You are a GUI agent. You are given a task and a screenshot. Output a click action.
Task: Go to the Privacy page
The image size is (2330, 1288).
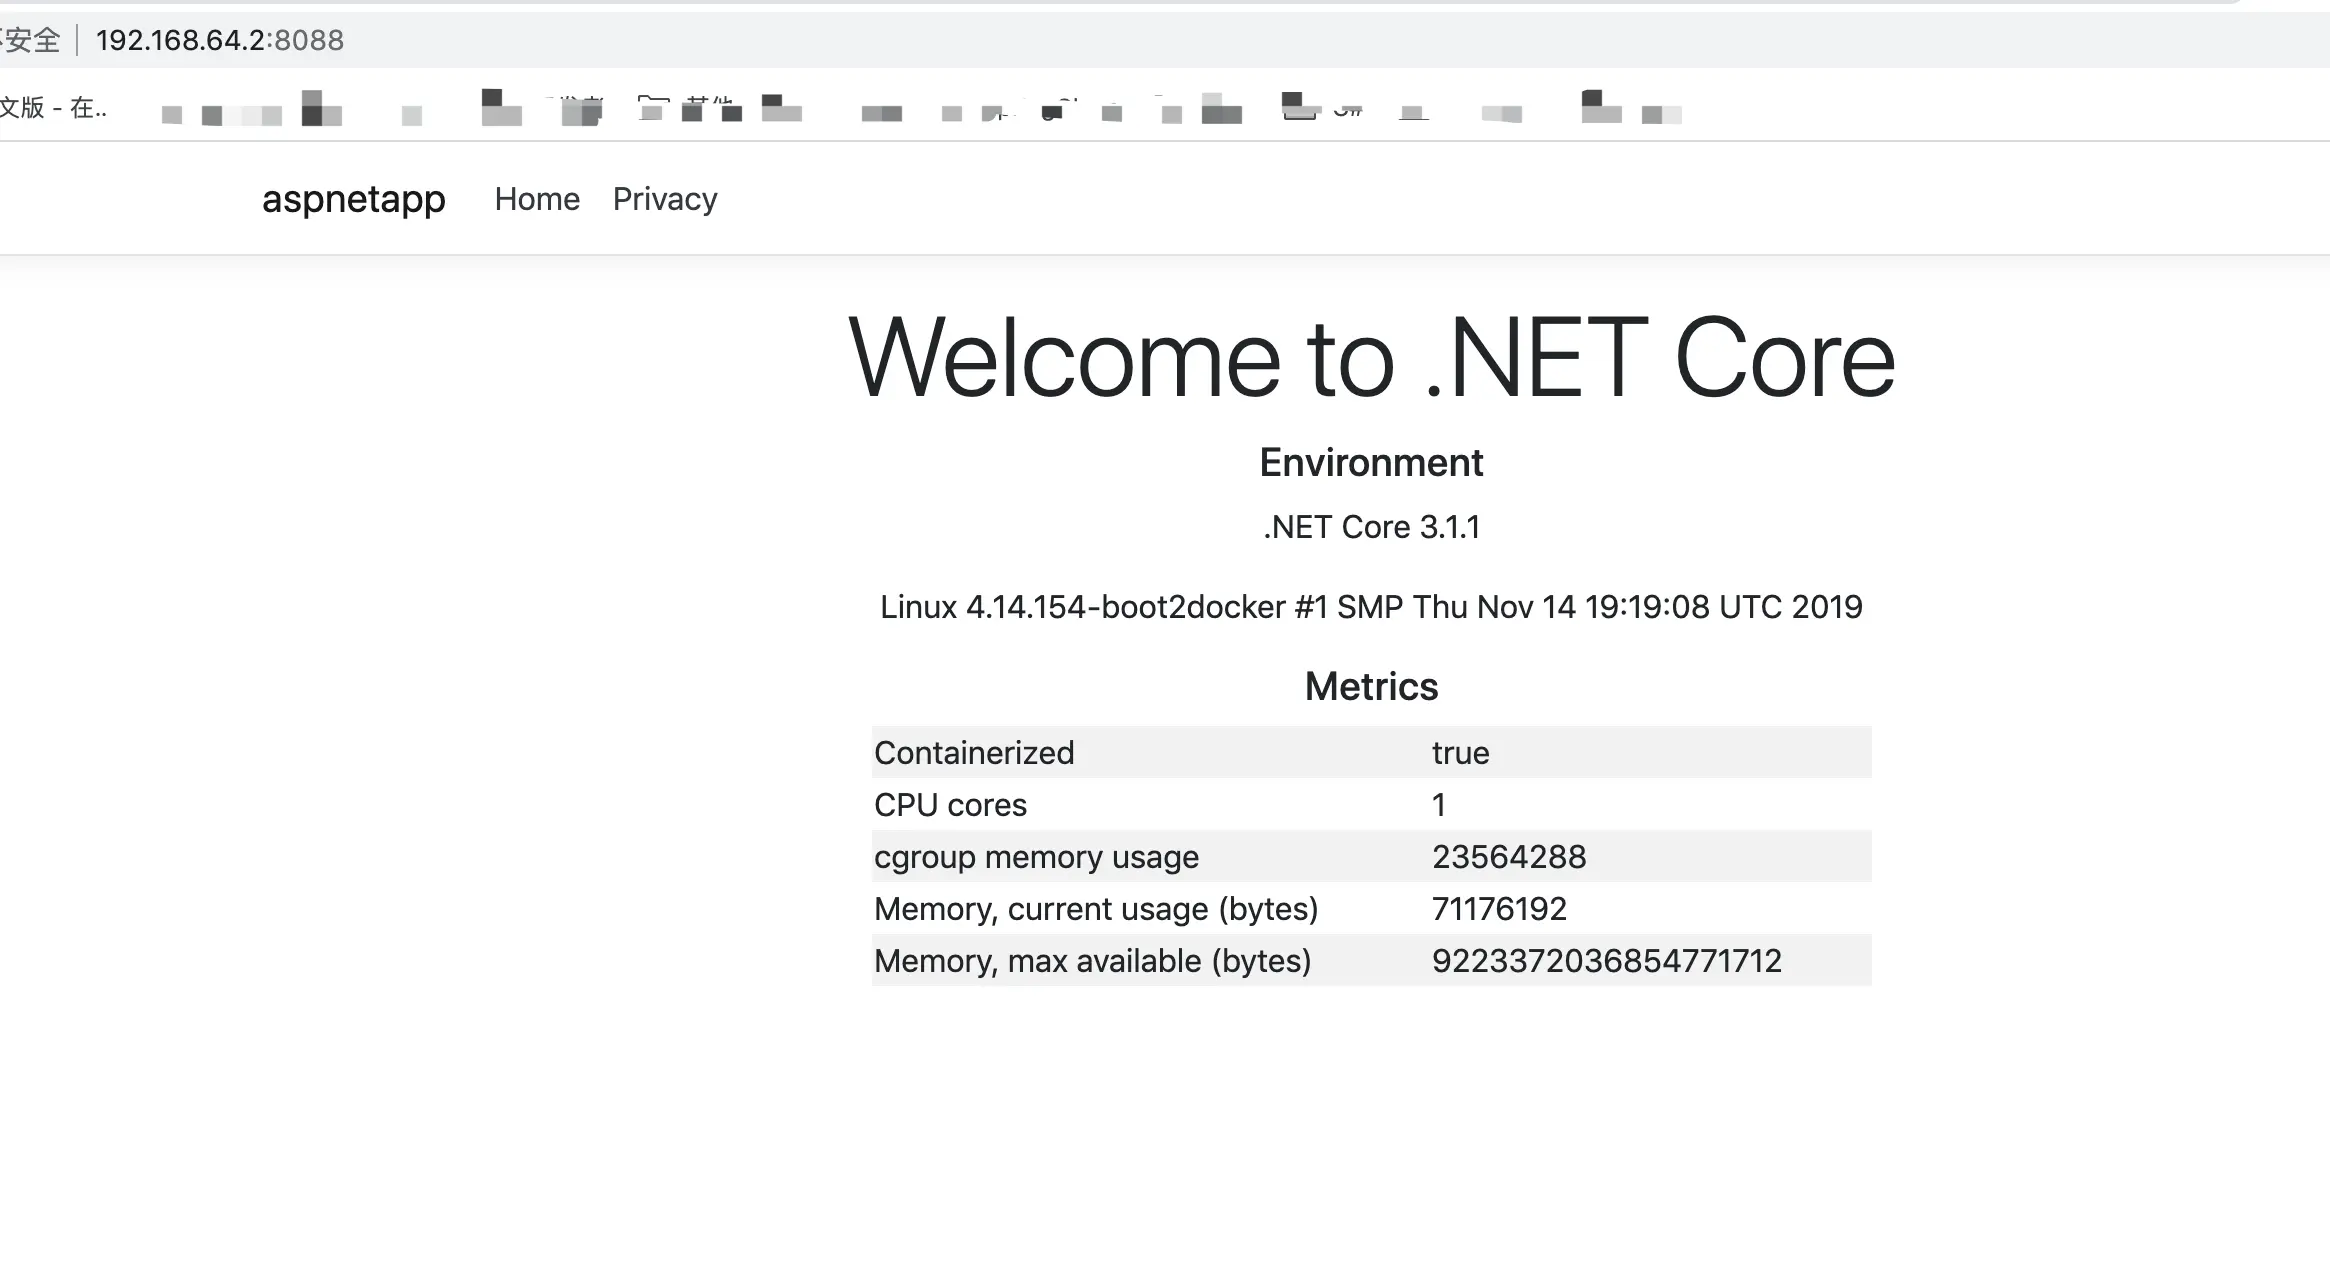665,199
